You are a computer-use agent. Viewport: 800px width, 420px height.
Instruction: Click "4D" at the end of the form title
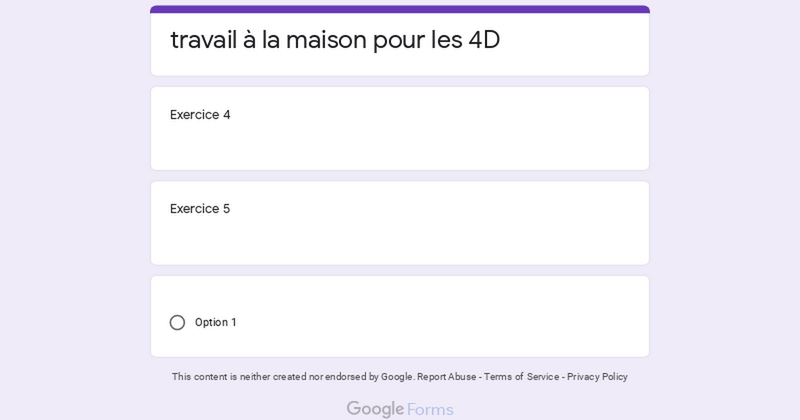pyautogui.click(x=484, y=40)
